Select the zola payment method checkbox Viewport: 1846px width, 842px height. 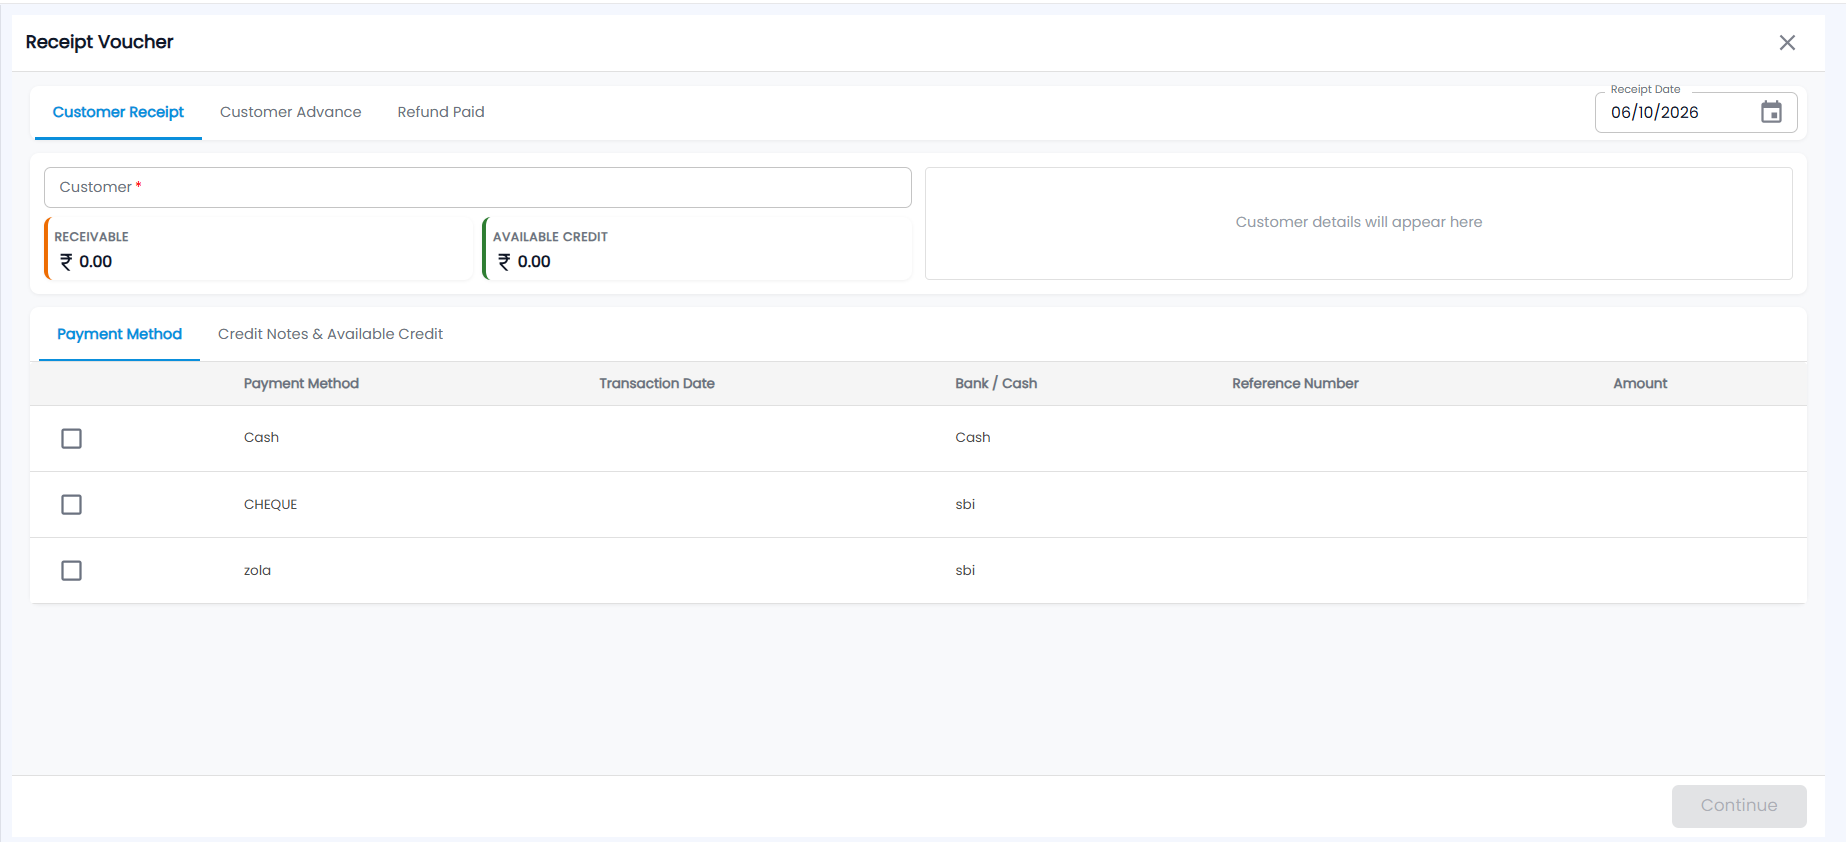(x=71, y=570)
